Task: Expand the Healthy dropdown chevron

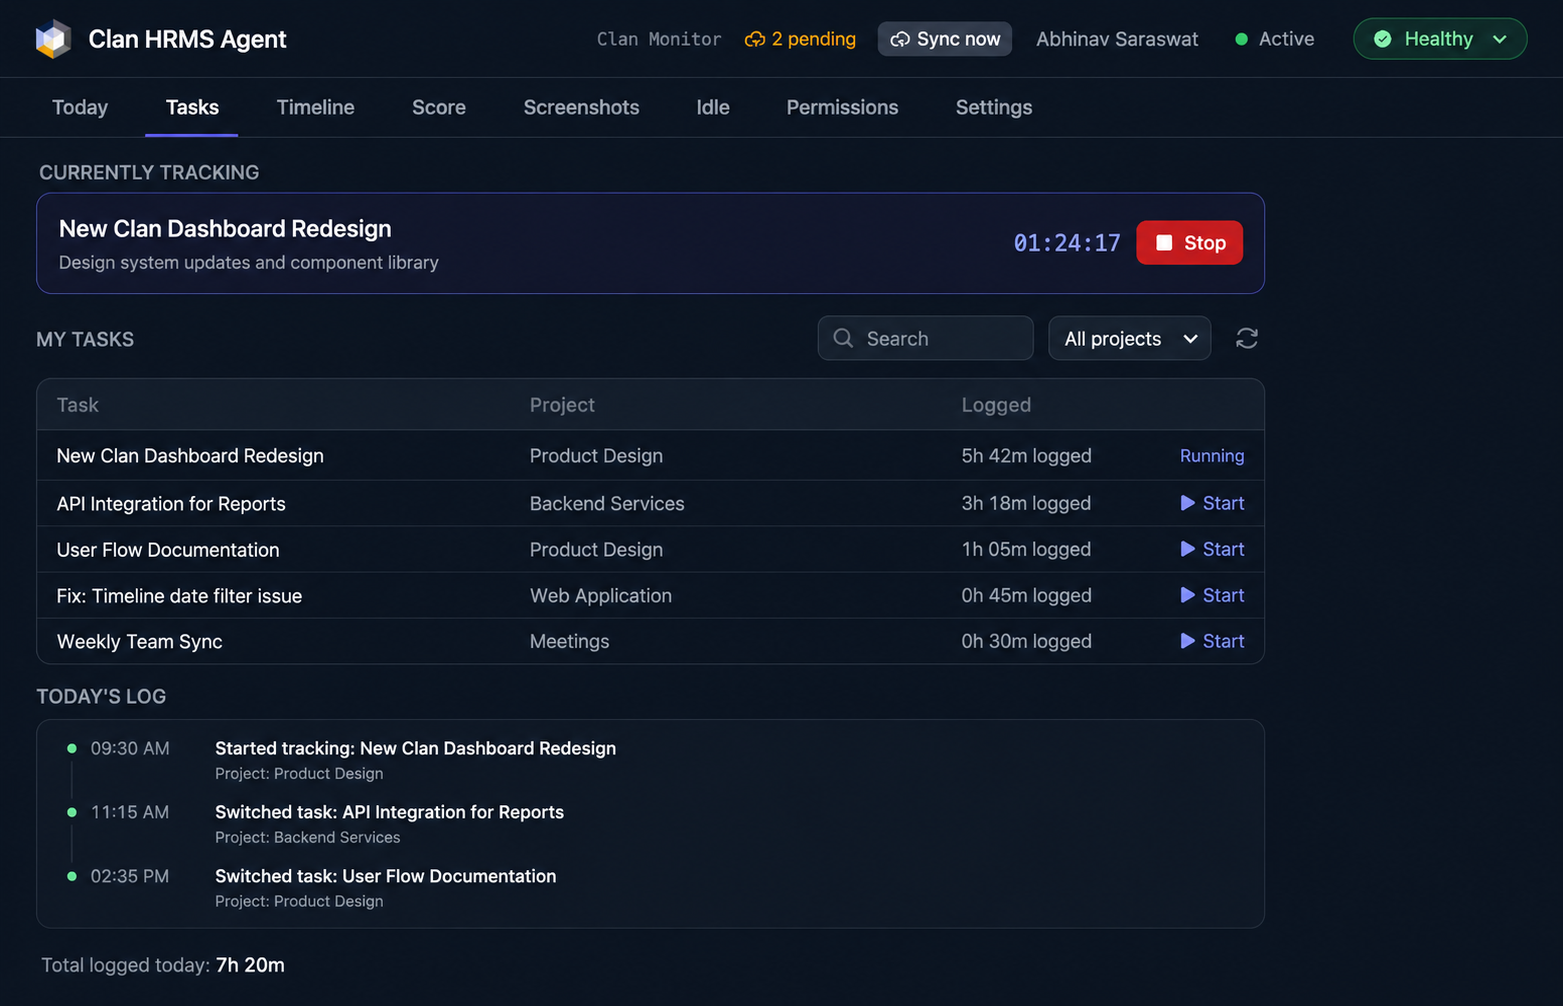Action: 1499,39
